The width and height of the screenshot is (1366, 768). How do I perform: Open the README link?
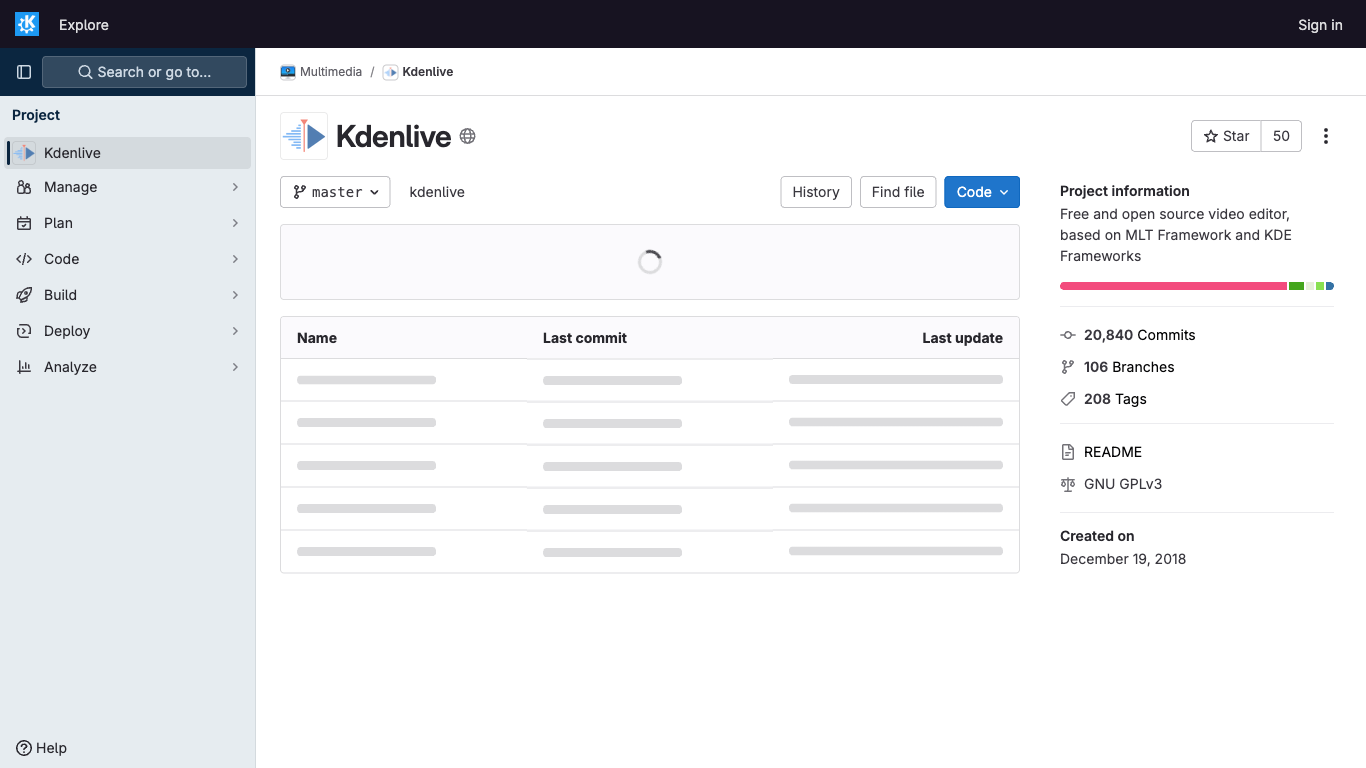click(1113, 452)
